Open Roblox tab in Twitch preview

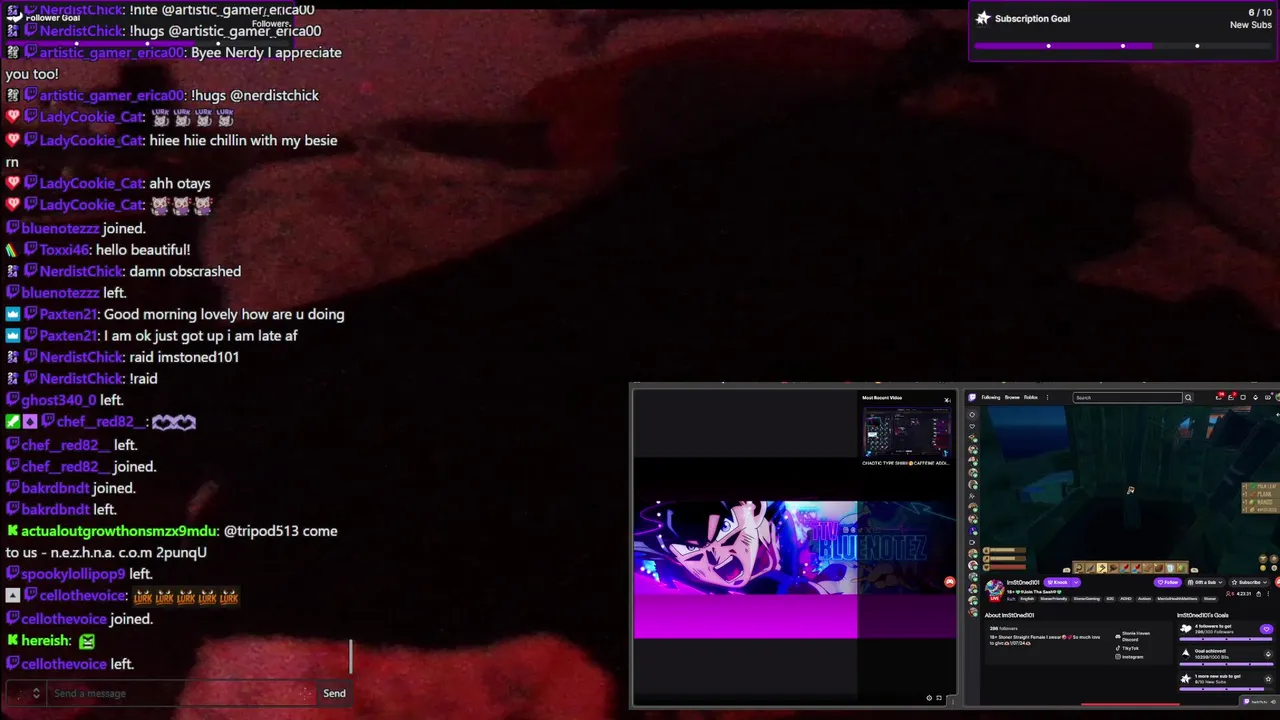click(1031, 397)
